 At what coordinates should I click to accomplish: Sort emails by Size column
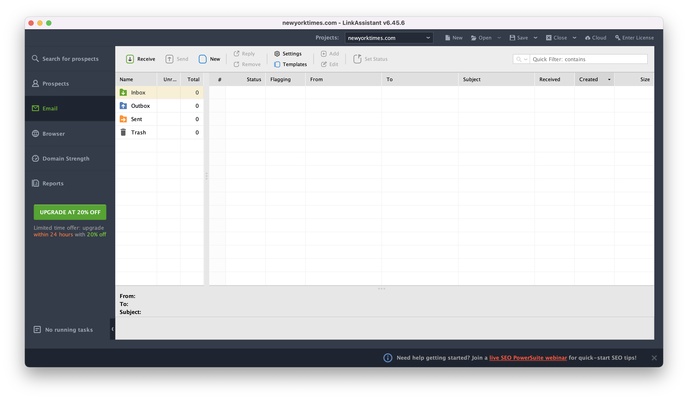[x=634, y=79]
